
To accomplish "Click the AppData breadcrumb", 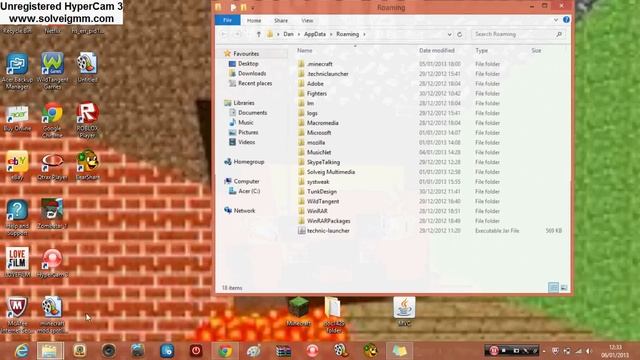I will 315,34.
